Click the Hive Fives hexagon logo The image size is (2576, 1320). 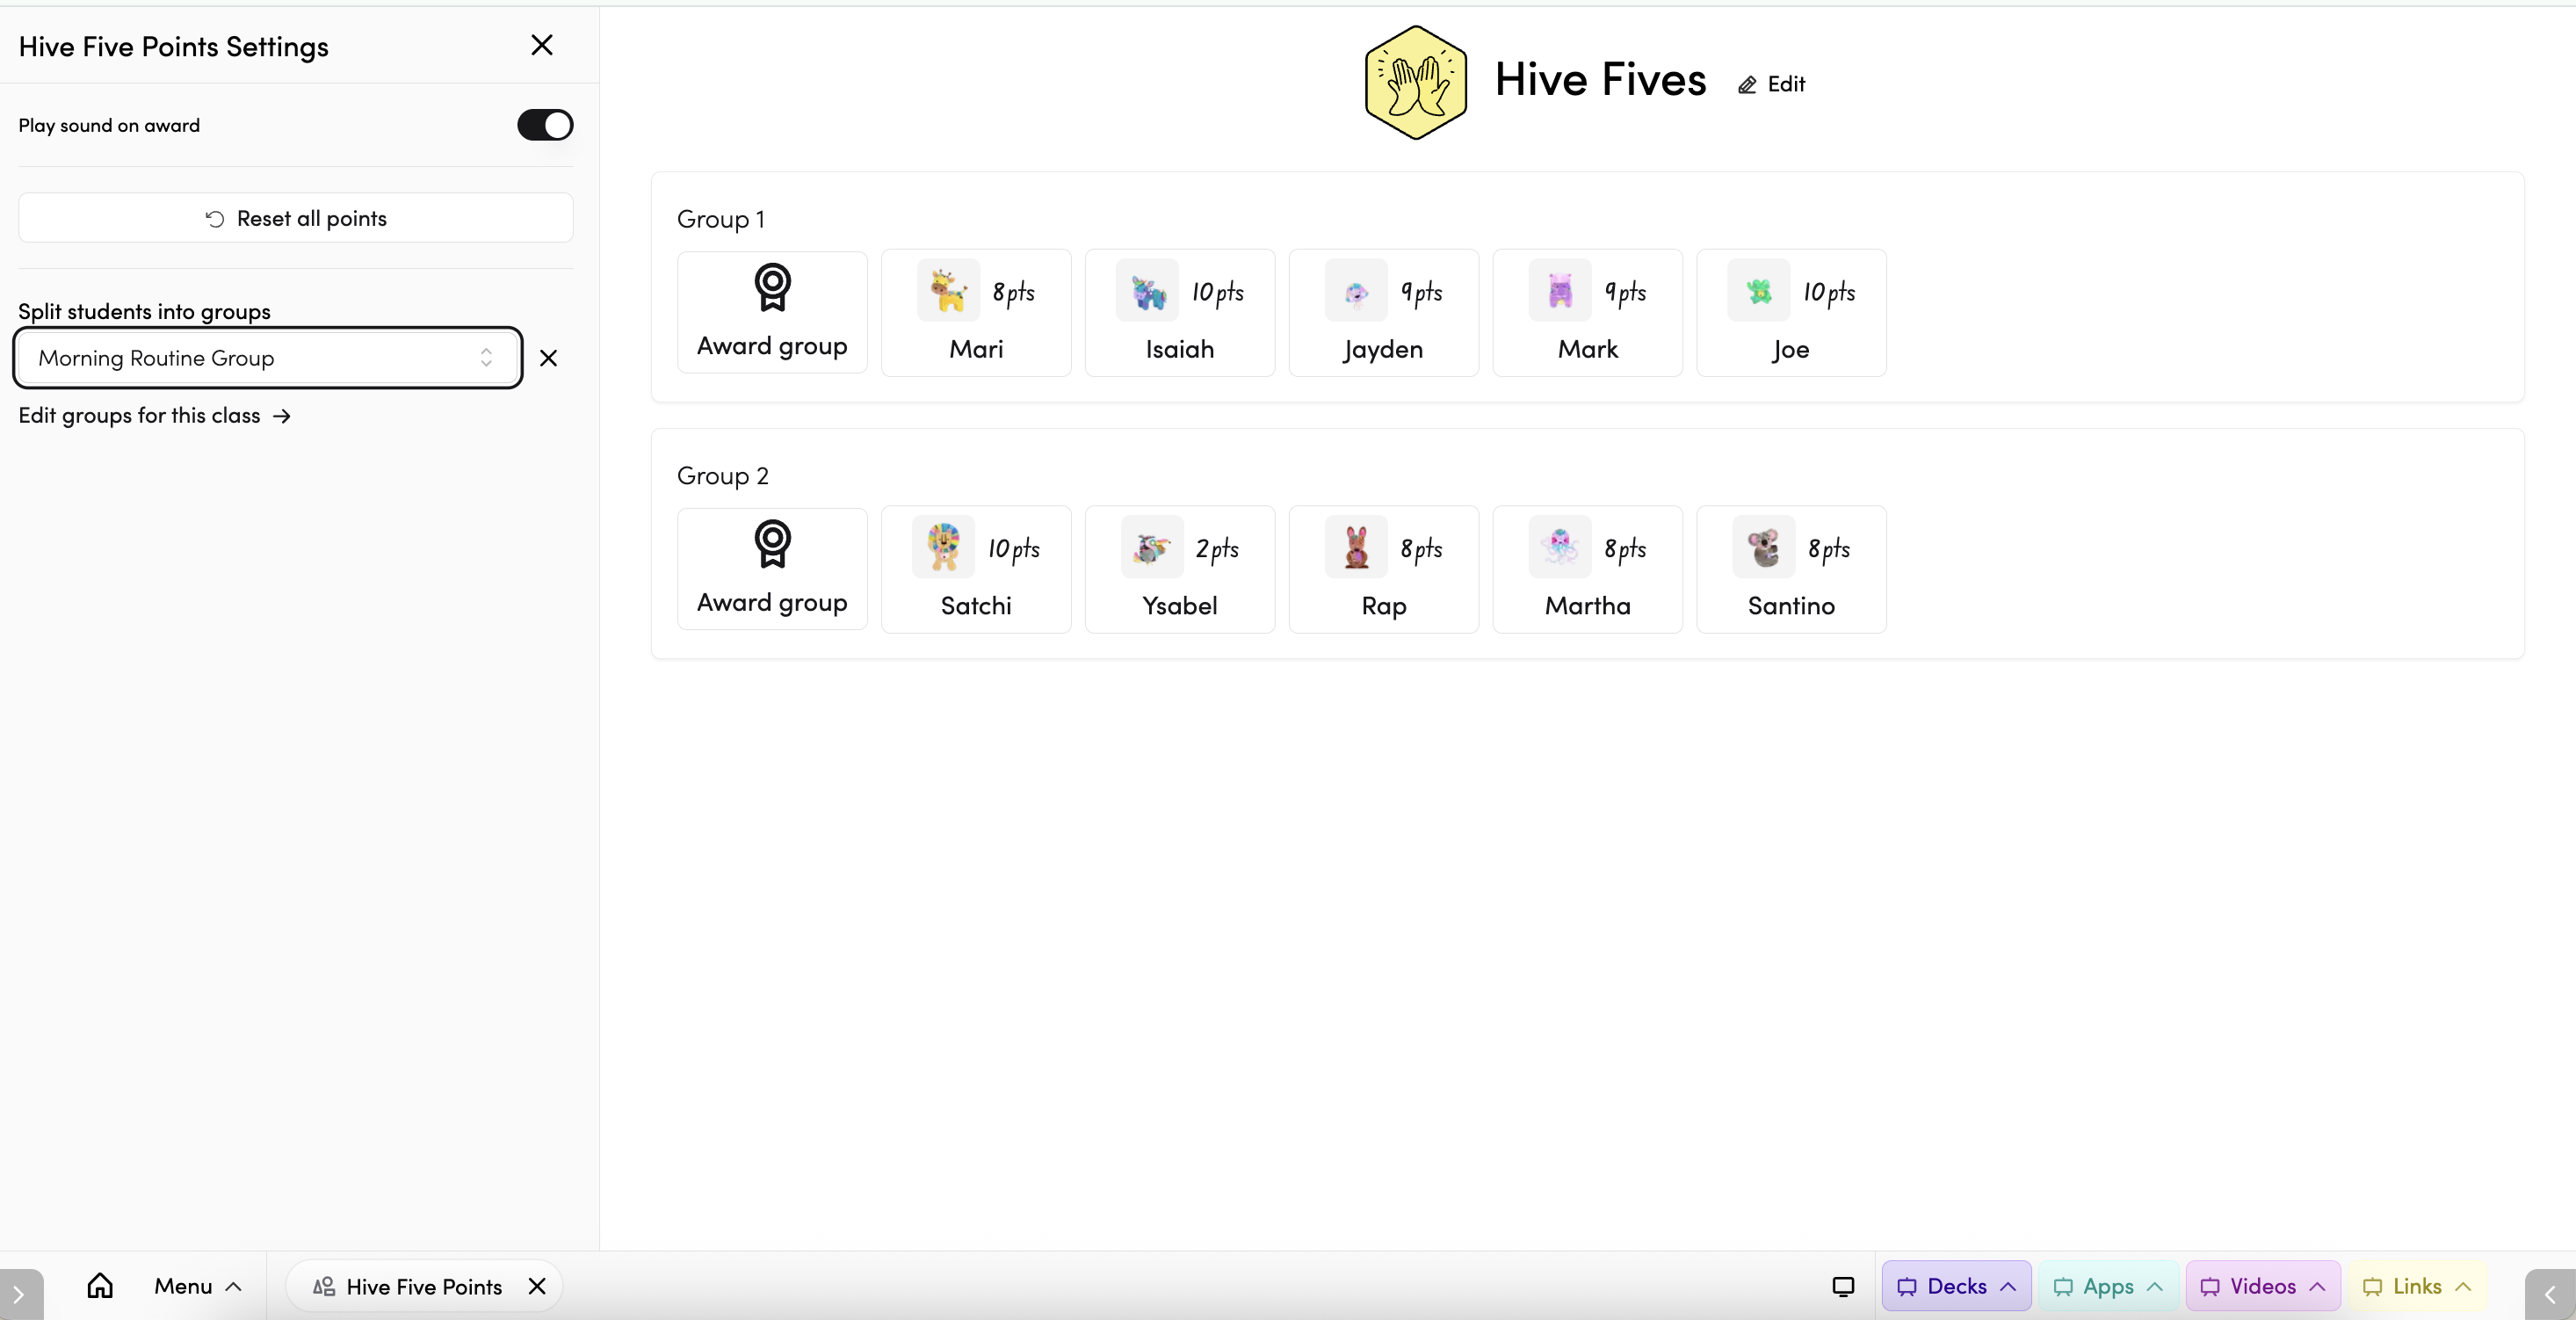click(x=1415, y=83)
